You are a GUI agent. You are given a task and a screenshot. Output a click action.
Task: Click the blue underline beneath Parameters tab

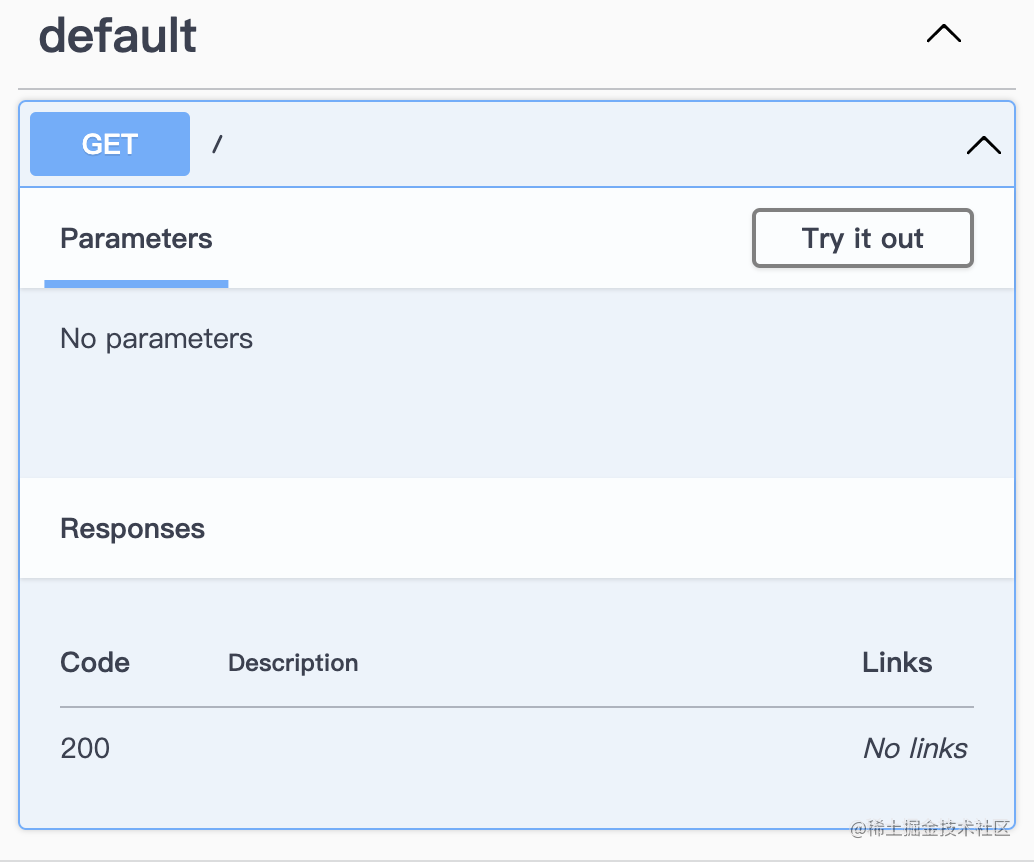[136, 284]
